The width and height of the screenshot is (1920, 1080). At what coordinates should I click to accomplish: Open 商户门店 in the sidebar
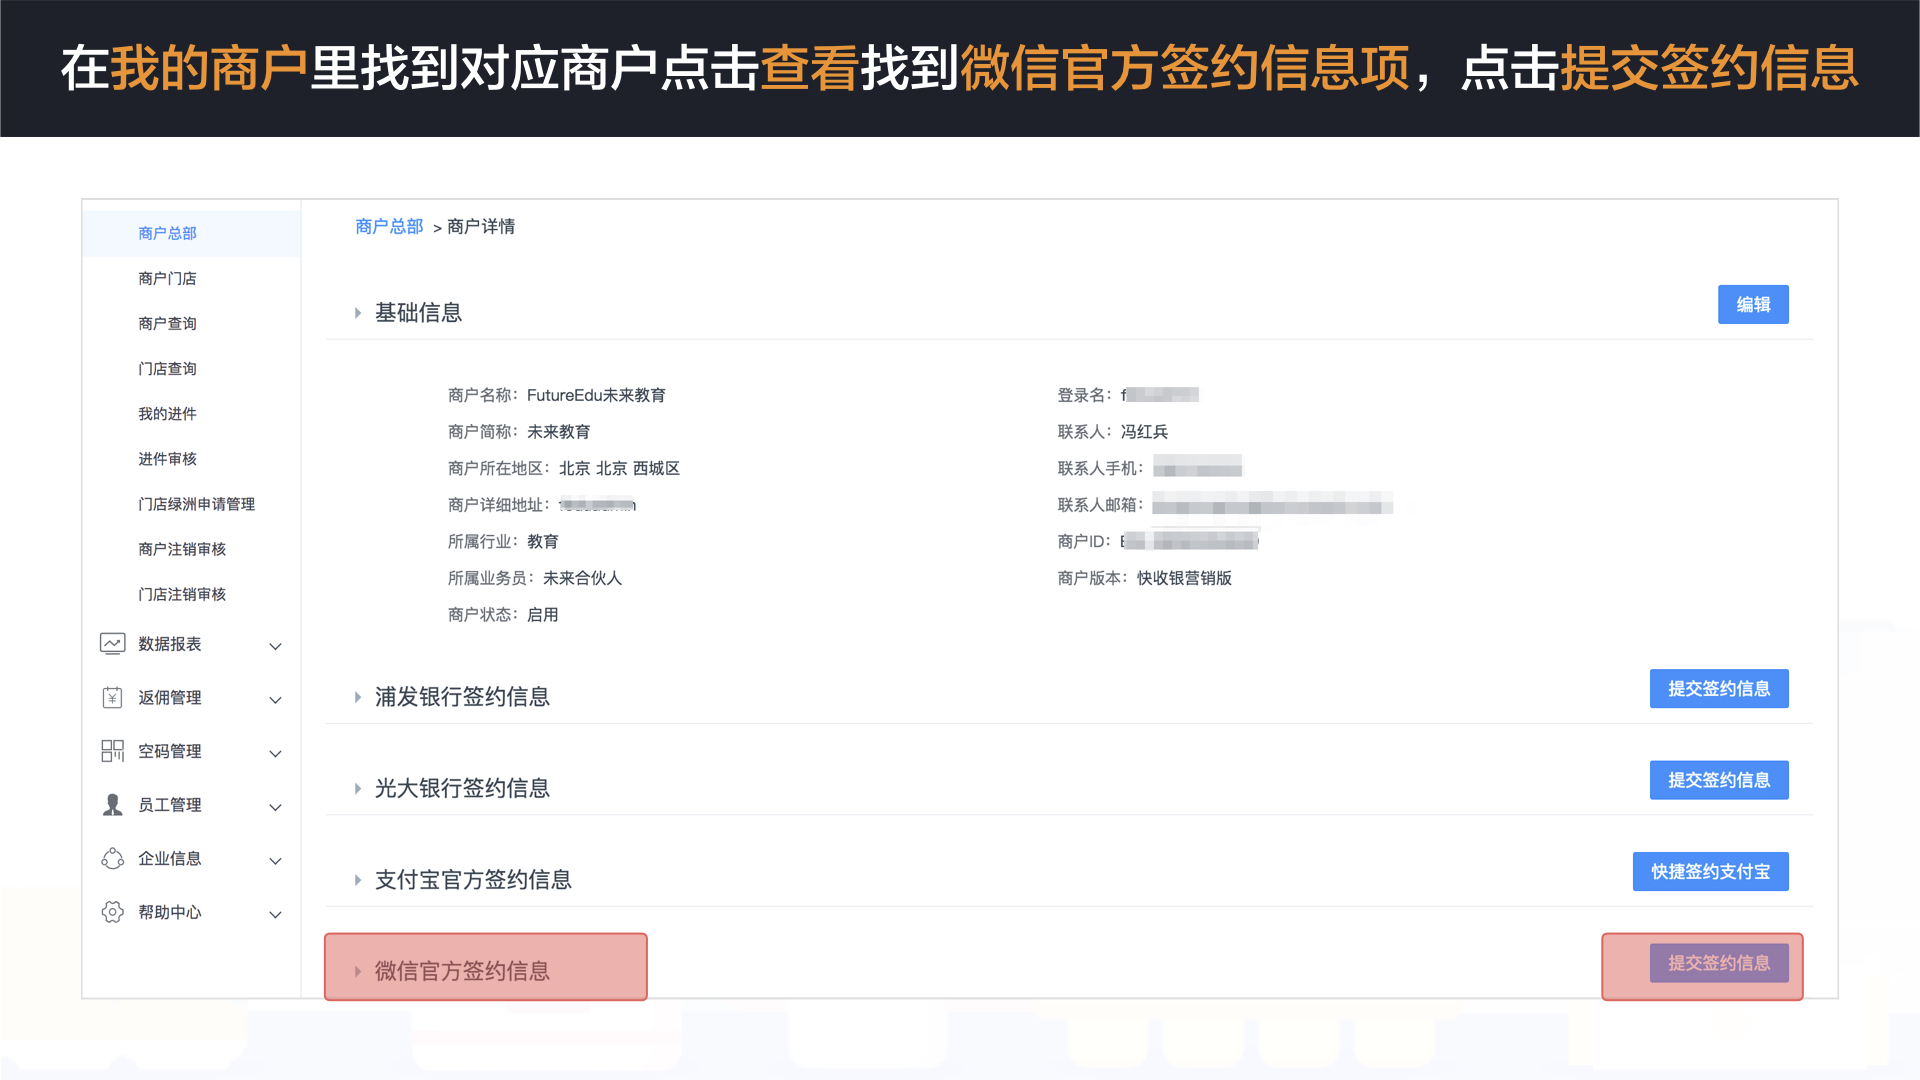coord(168,278)
